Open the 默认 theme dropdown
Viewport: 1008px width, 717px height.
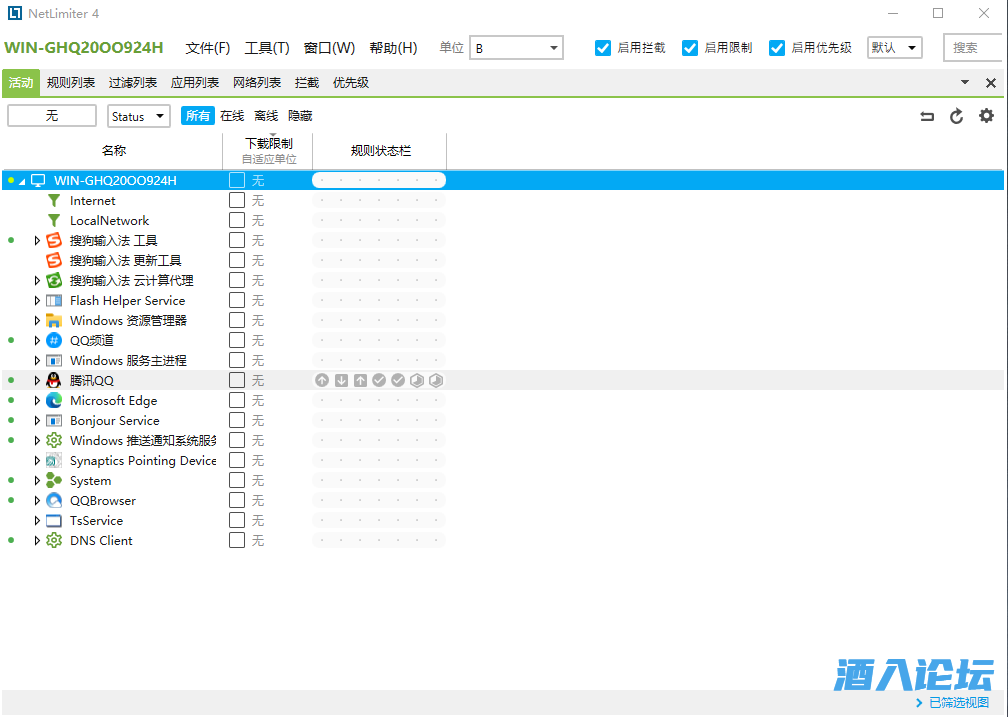(x=894, y=48)
